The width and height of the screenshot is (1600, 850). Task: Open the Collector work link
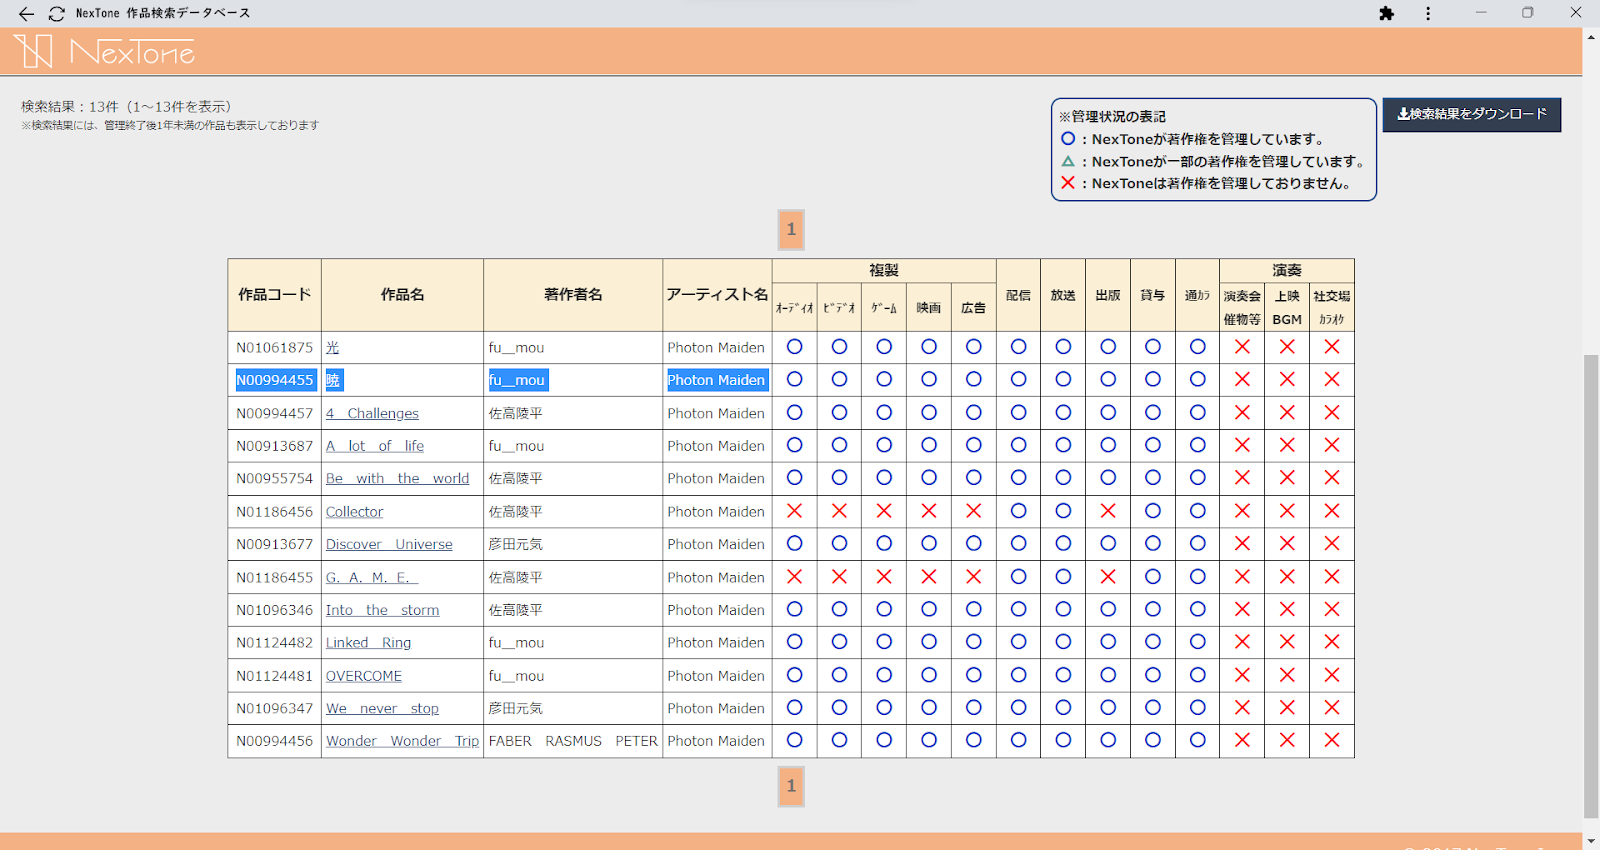[x=354, y=511]
